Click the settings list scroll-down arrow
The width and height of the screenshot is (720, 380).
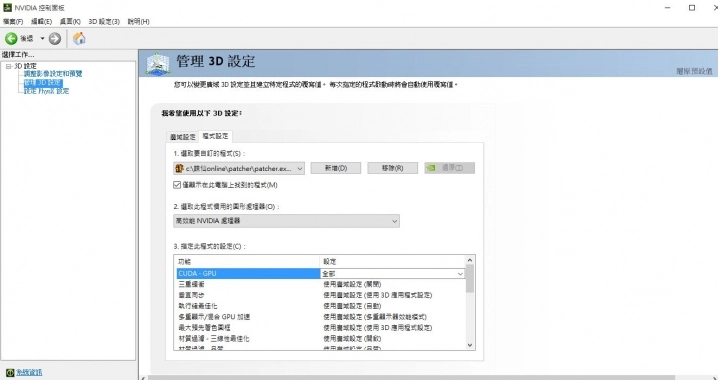tap(470, 345)
